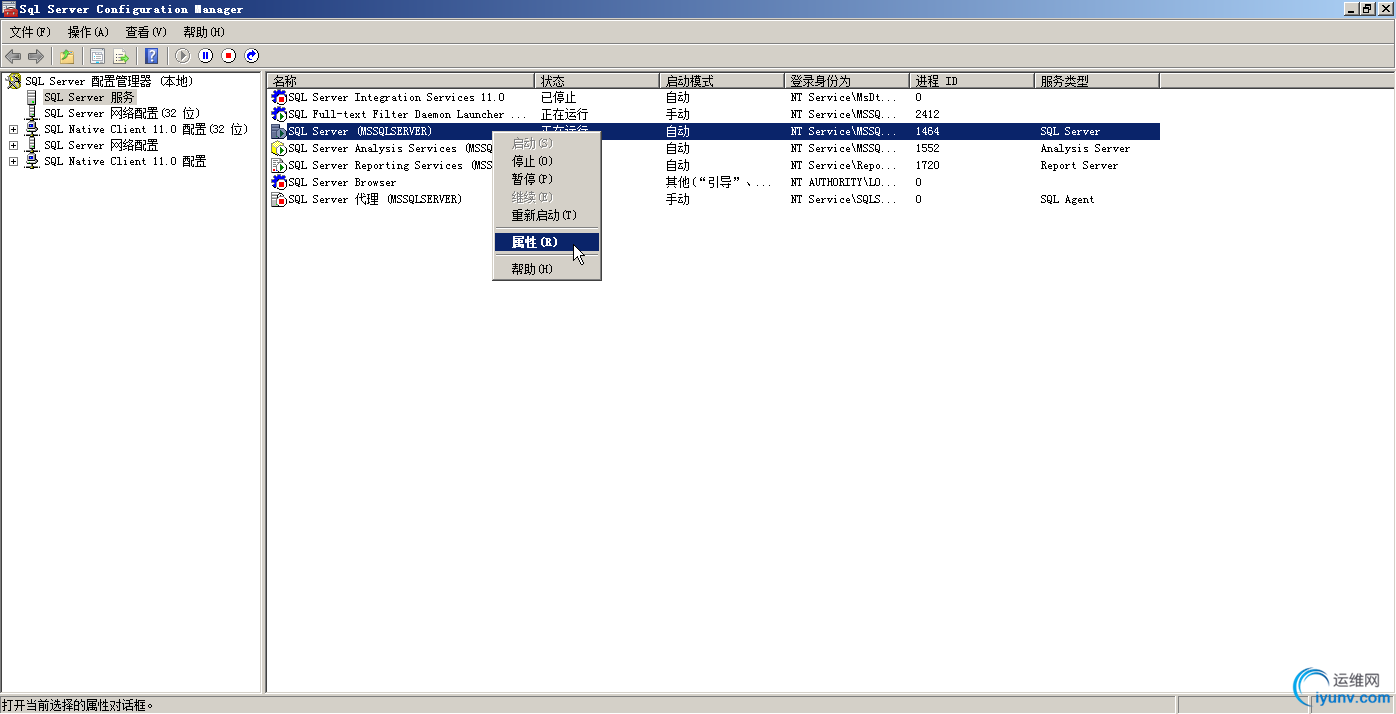Screen dimensions: 1396x714
Task: Click the SQL Server 代理 service icon
Action: tap(279, 199)
